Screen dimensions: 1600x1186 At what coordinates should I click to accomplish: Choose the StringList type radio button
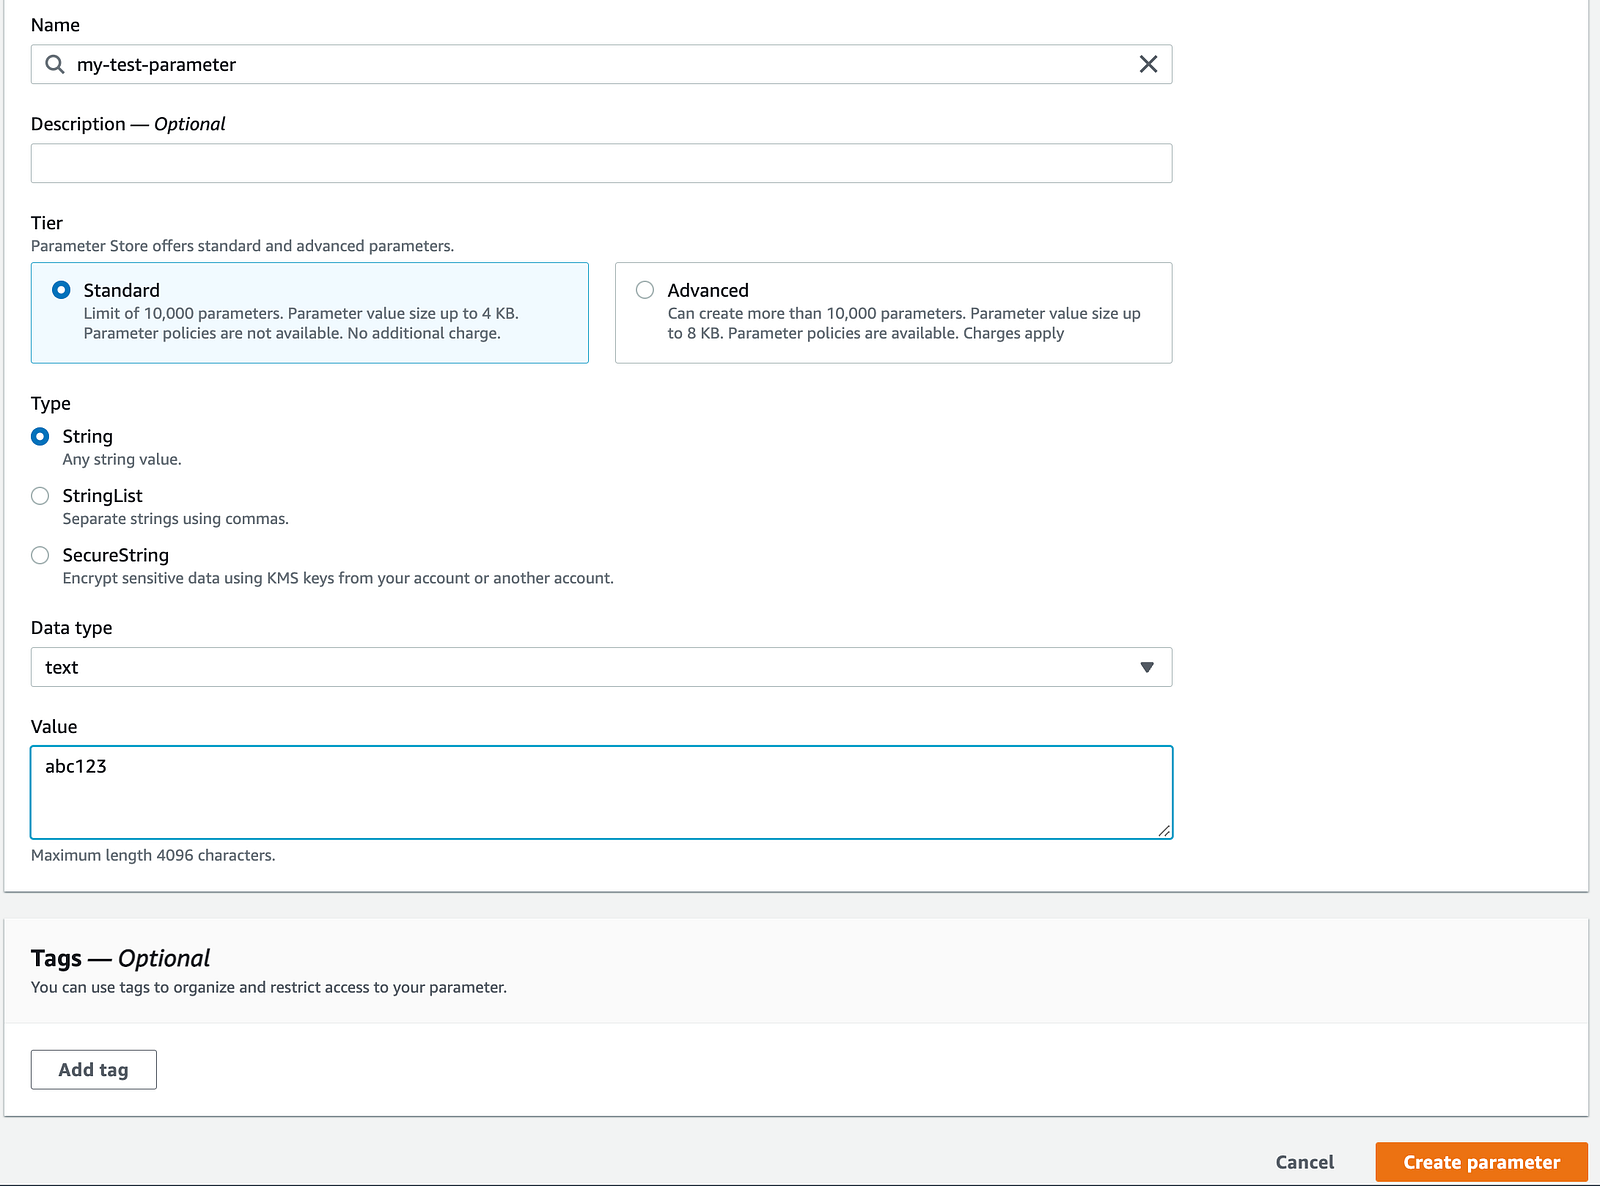click(40, 496)
